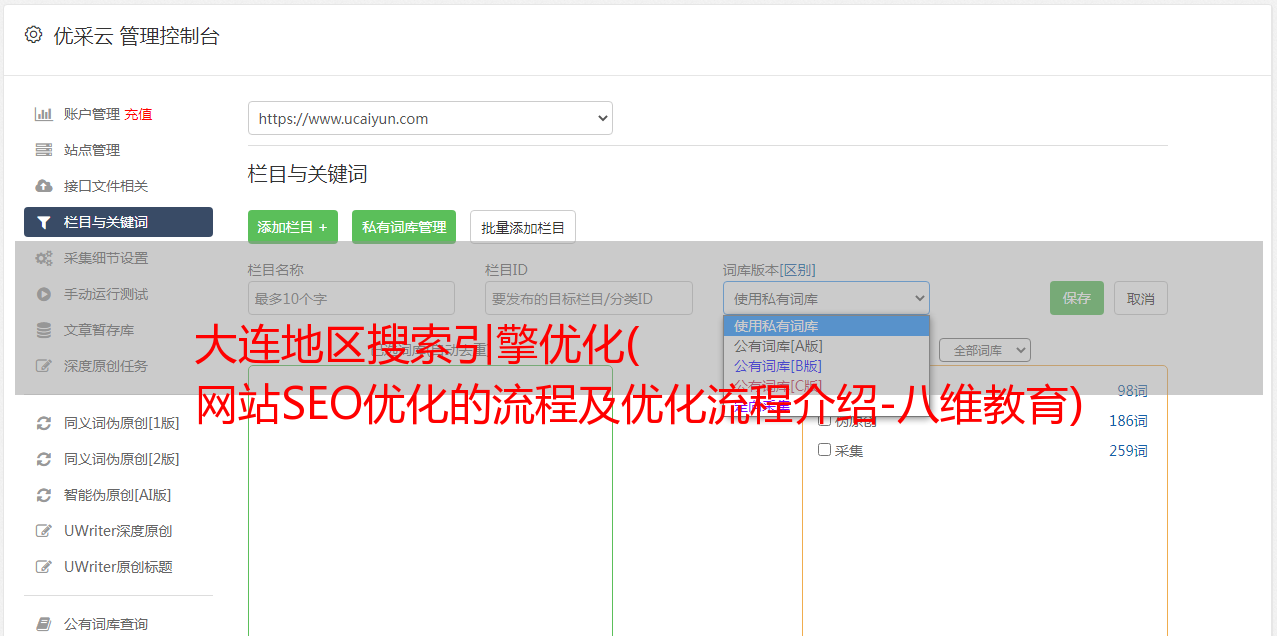Choose the 公有词库[A版] option
Viewport: 1277px width, 636px height.
pyautogui.click(x=826, y=346)
